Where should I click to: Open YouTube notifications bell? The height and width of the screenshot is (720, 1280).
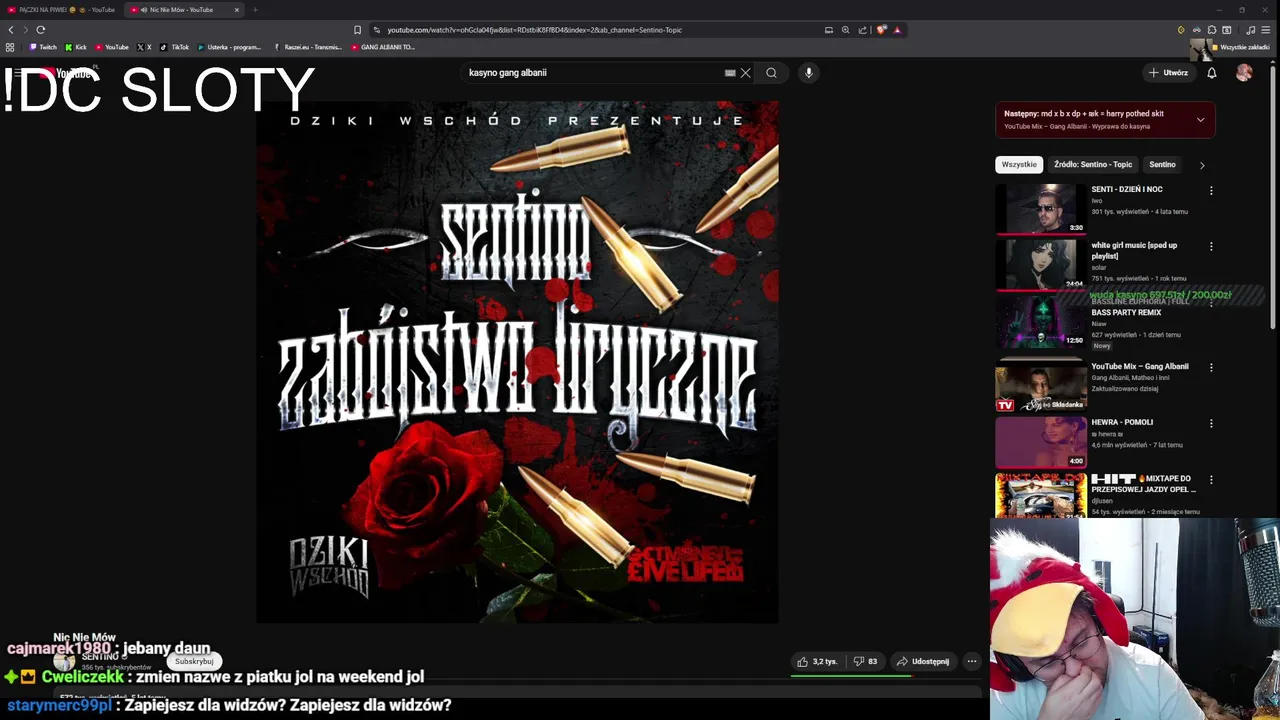click(1211, 73)
